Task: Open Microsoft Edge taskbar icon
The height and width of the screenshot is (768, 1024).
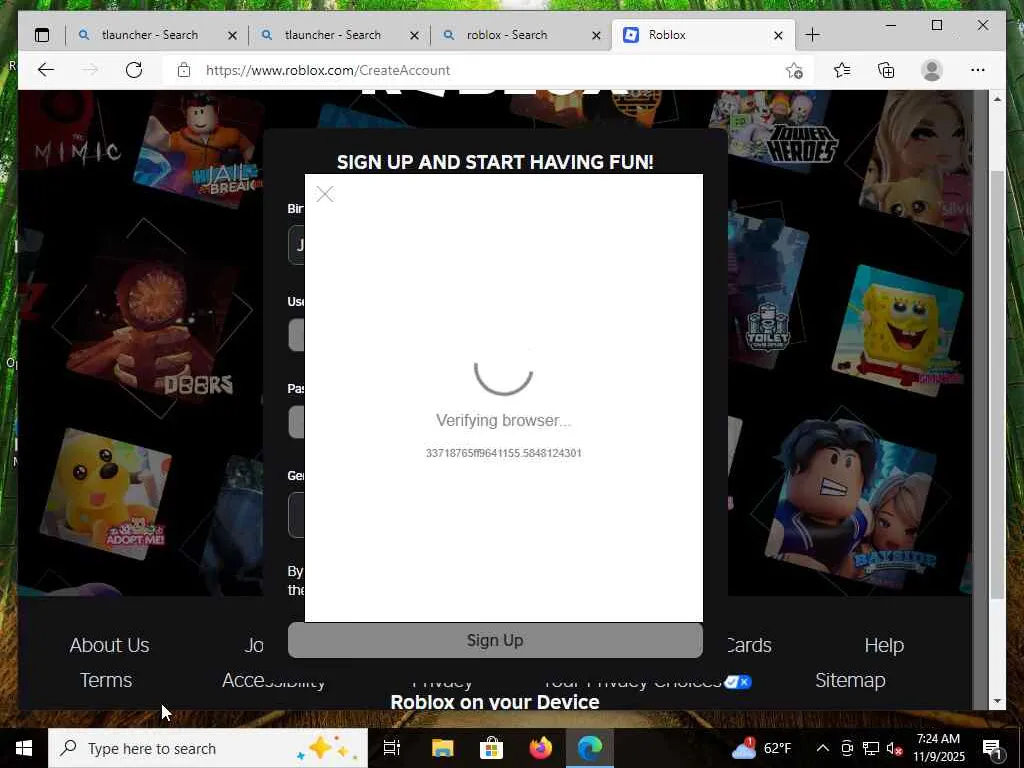Action: (x=590, y=748)
